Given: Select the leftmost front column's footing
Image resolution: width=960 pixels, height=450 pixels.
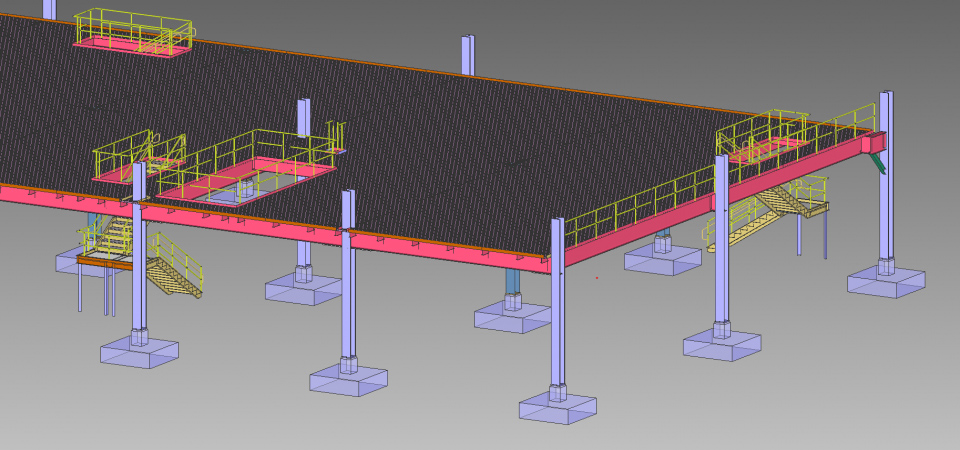Looking at the screenshot, I should [139, 352].
